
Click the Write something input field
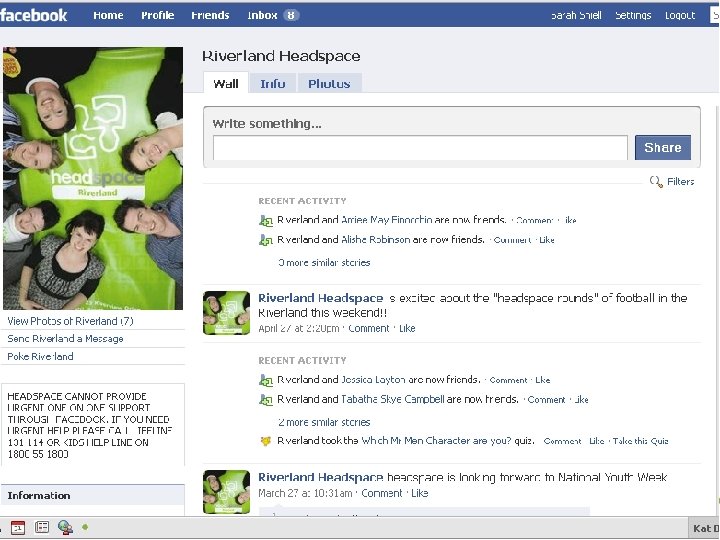pyautogui.click(x=420, y=147)
